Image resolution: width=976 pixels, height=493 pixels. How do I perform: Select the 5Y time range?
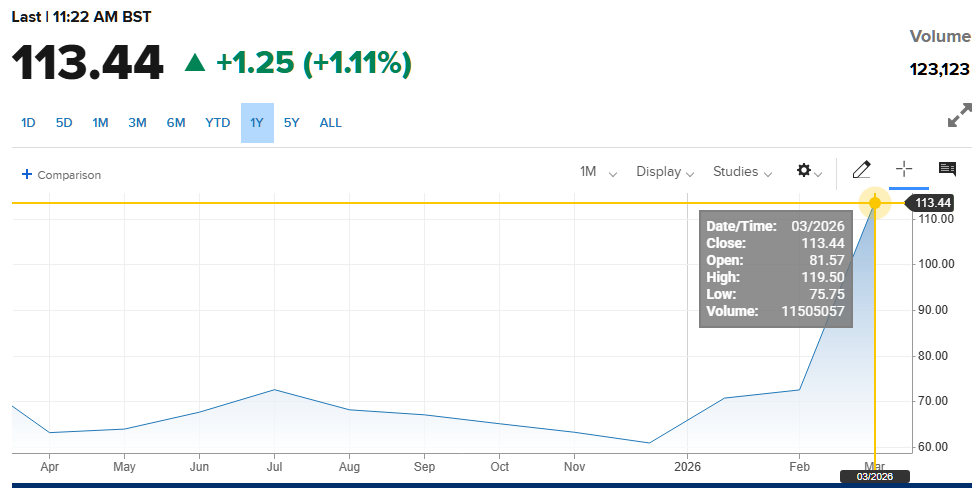291,123
